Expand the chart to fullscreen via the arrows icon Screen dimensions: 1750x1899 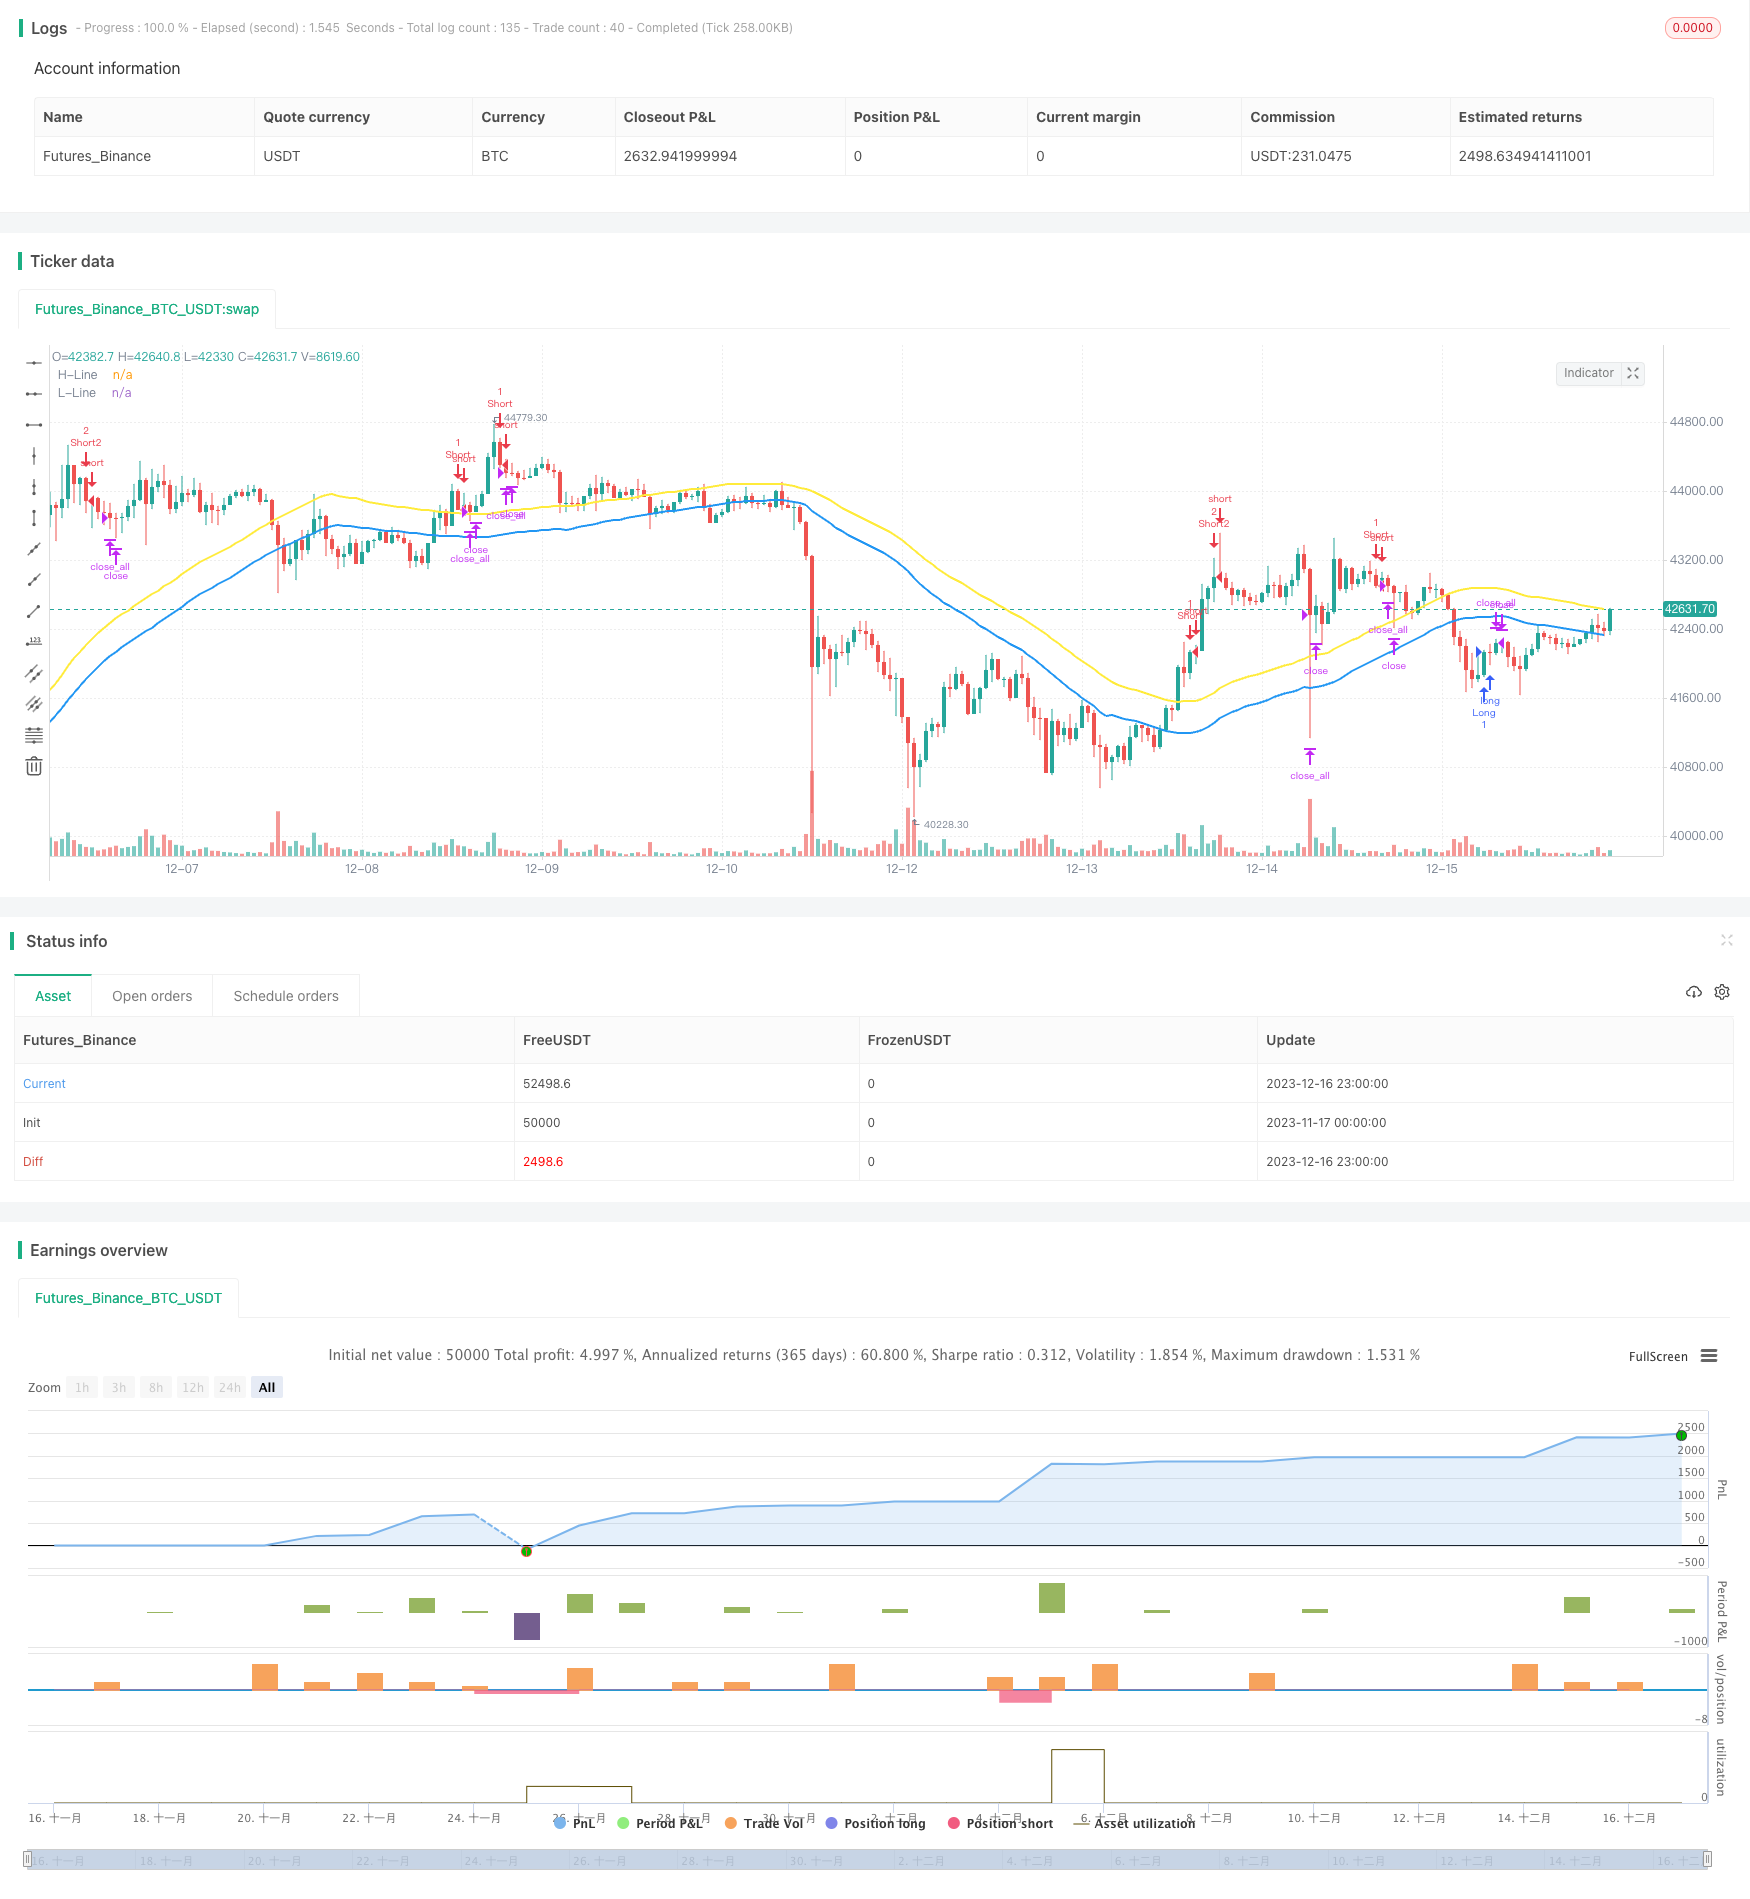coord(1633,373)
